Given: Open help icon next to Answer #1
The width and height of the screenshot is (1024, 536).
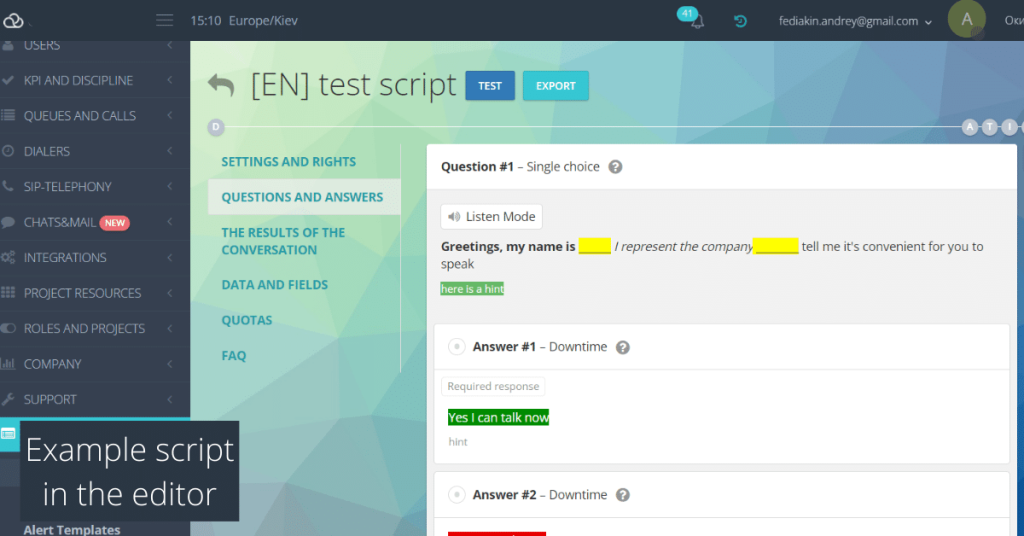Looking at the screenshot, I should pyautogui.click(x=623, y=347).
